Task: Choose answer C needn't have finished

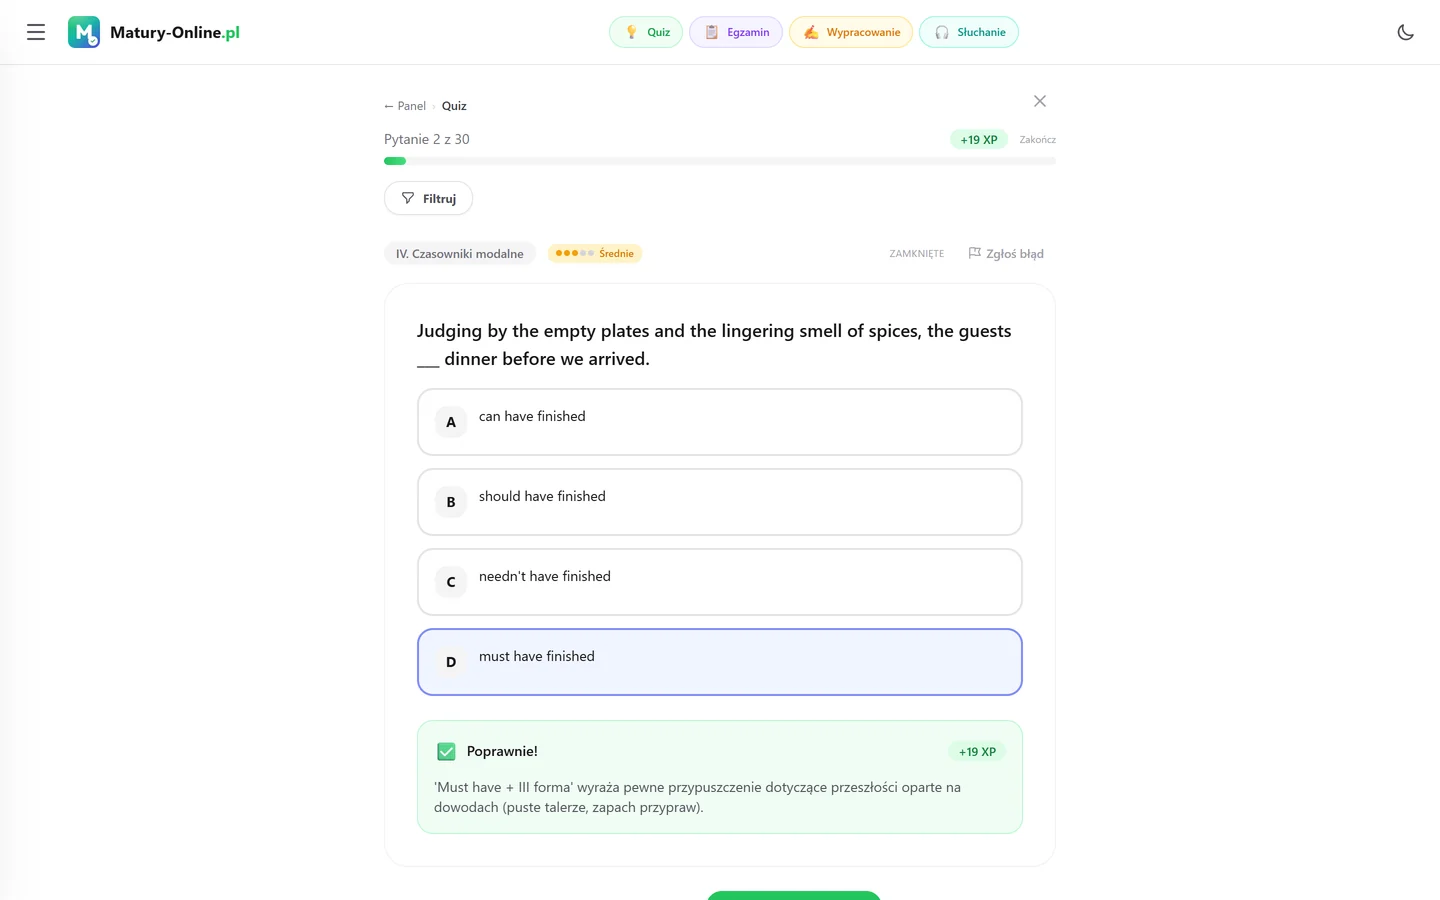Action: tap(720, 582)
